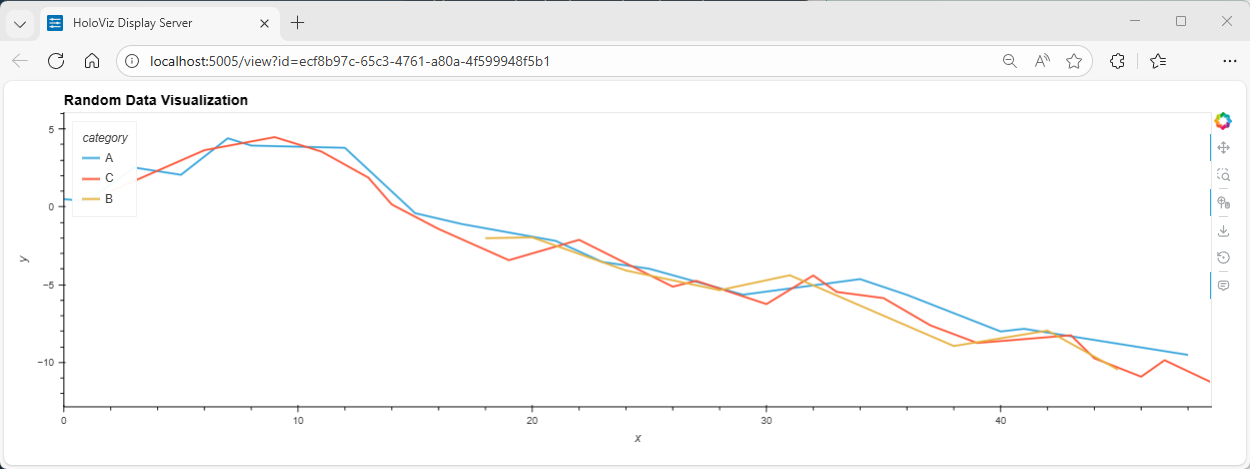Close the HoloViz Display Server tab
The image size is (1250, 469).
tap(262, 23)
